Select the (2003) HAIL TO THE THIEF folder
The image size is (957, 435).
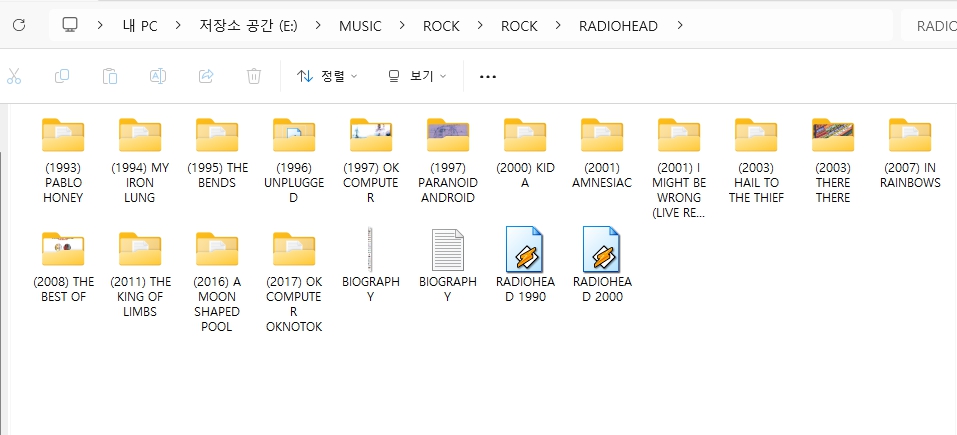coord(756,162)
